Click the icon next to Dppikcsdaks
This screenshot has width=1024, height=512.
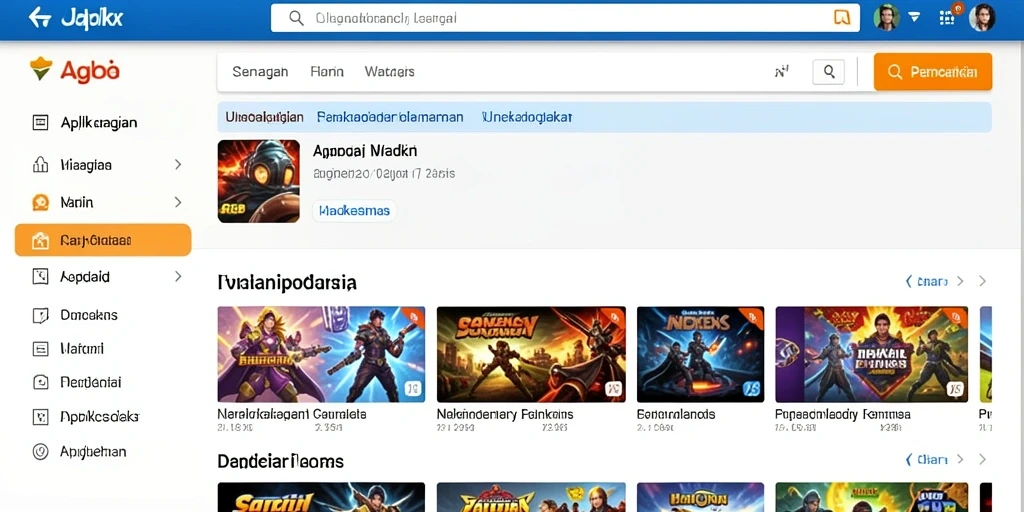40,417
